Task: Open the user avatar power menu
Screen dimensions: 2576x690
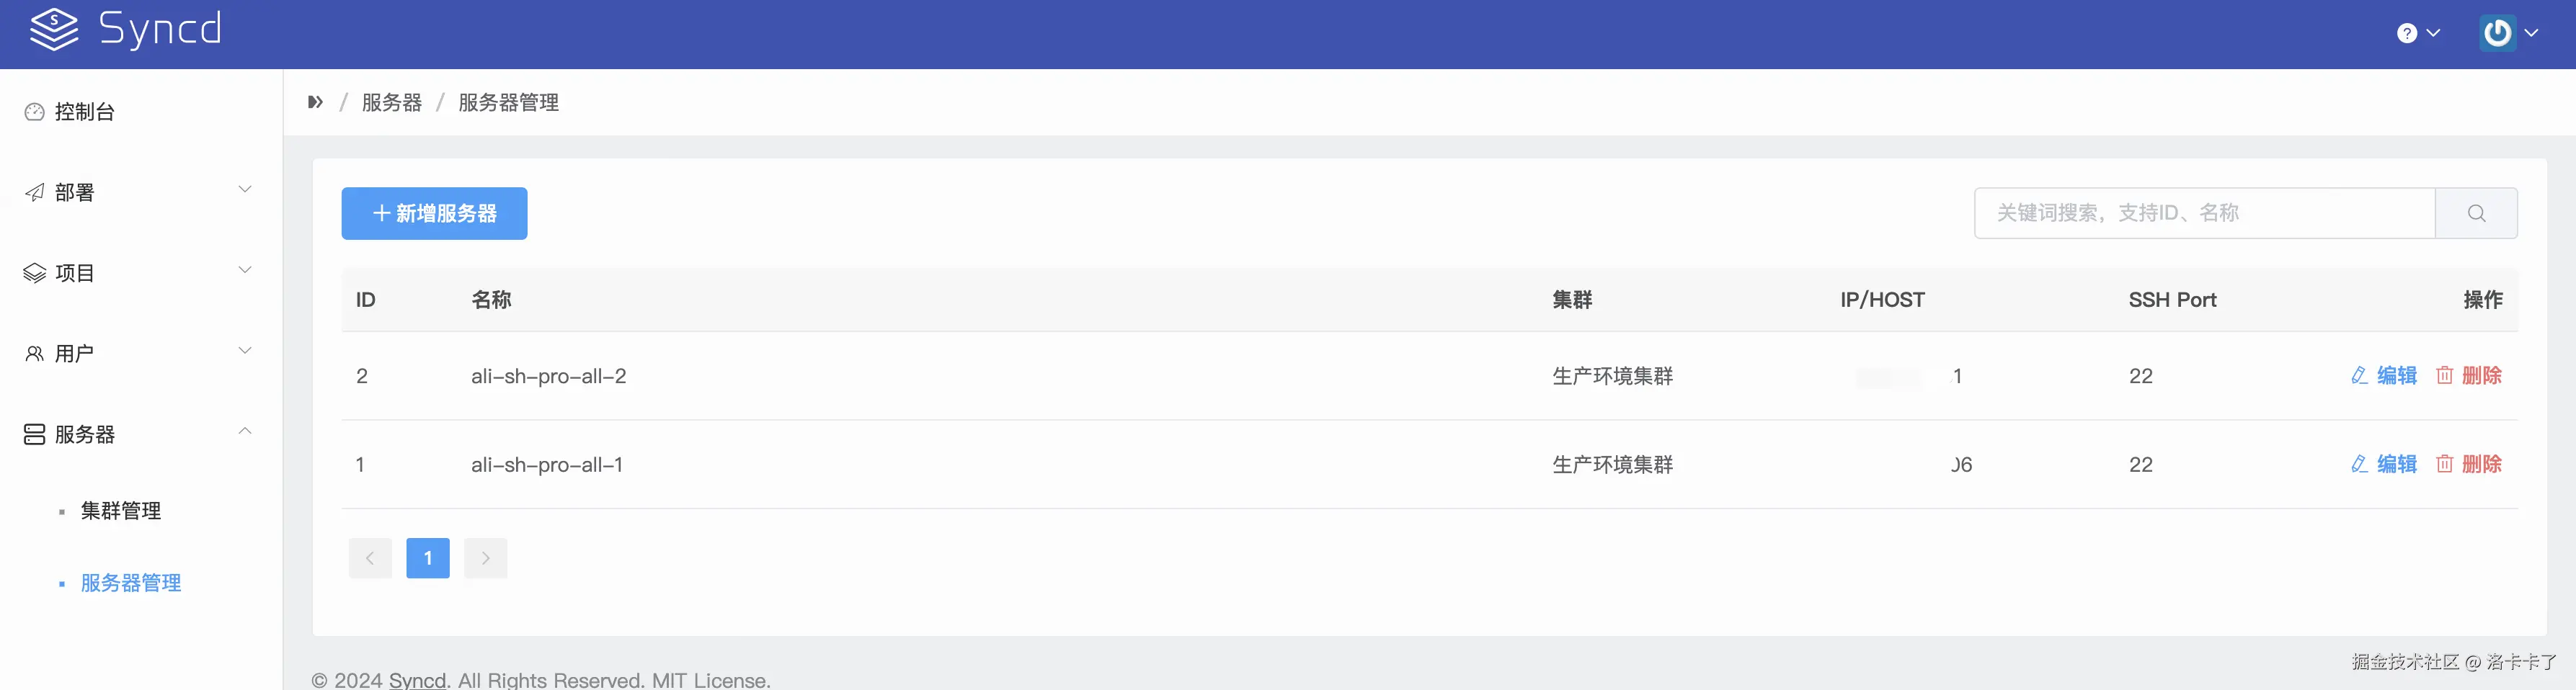Action: [2507, 33]
